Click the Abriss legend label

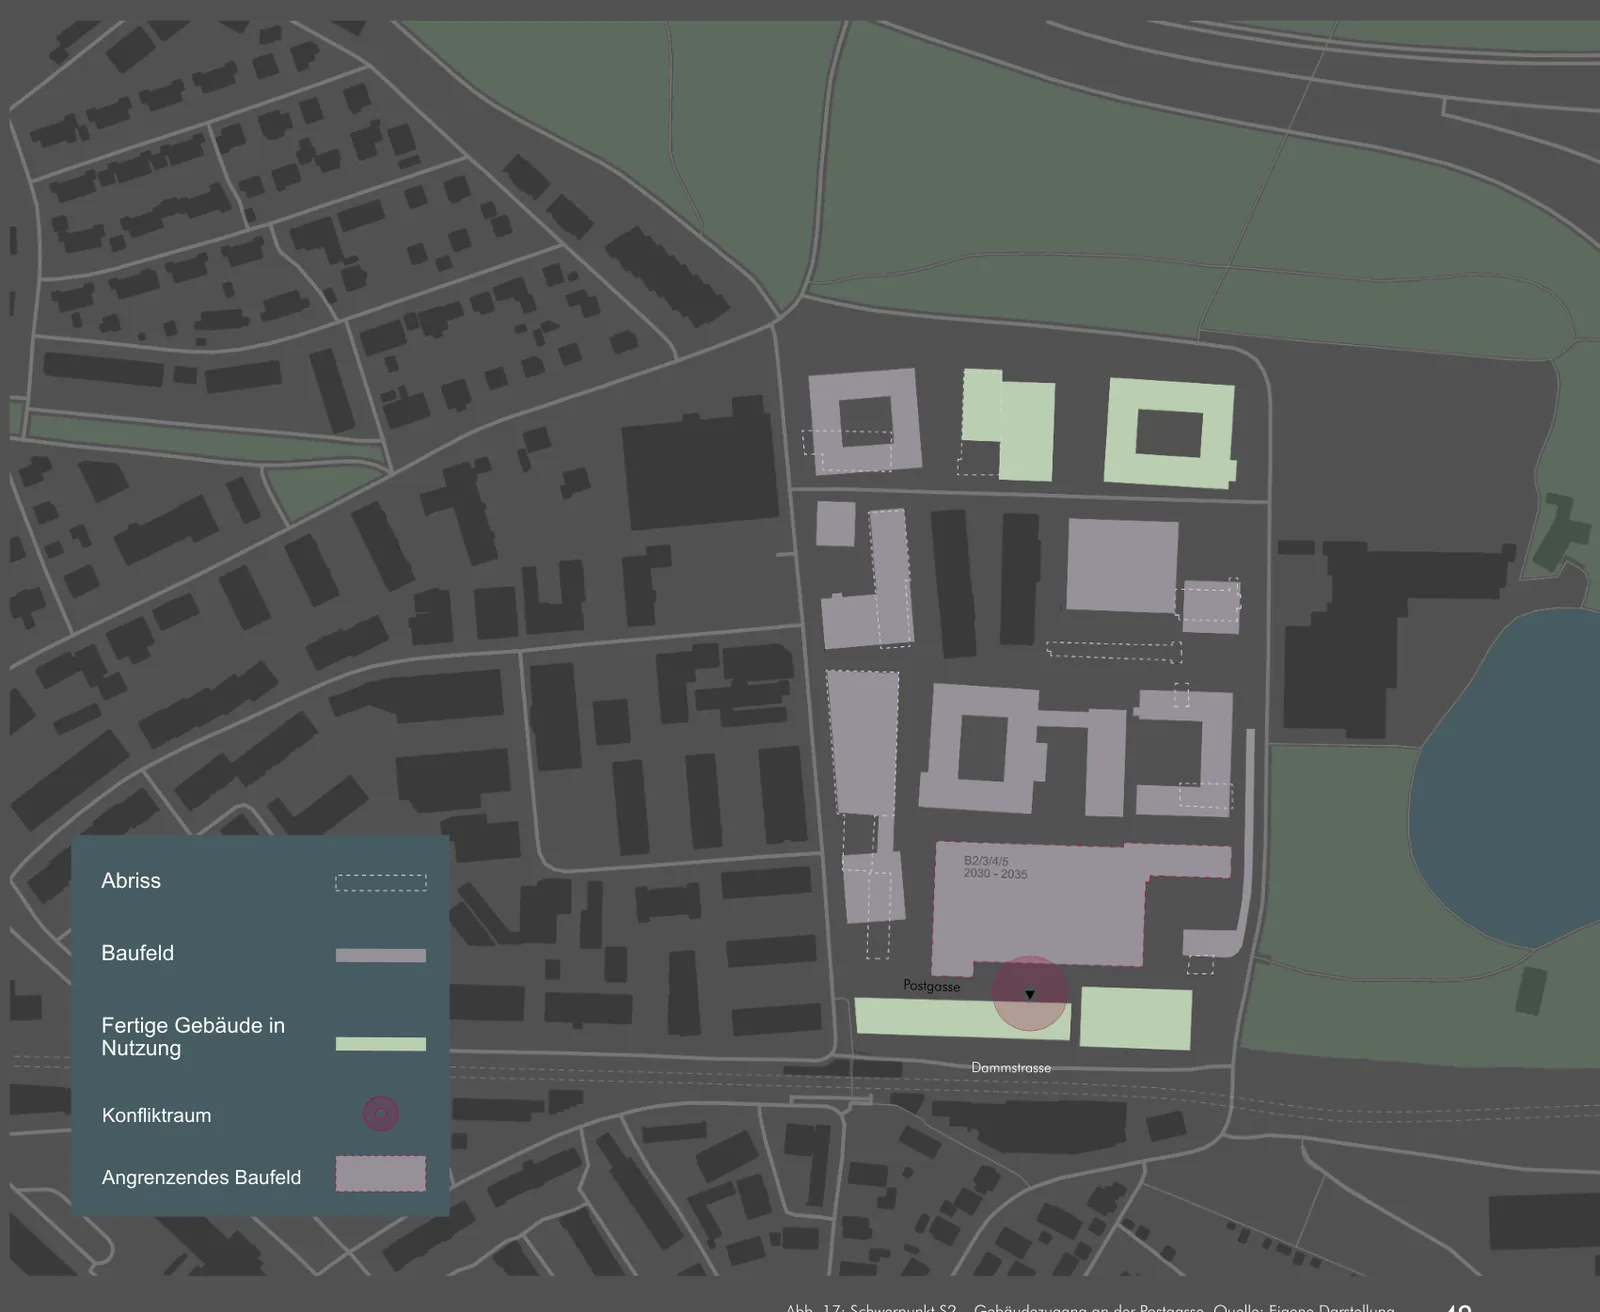pos(131,881)
